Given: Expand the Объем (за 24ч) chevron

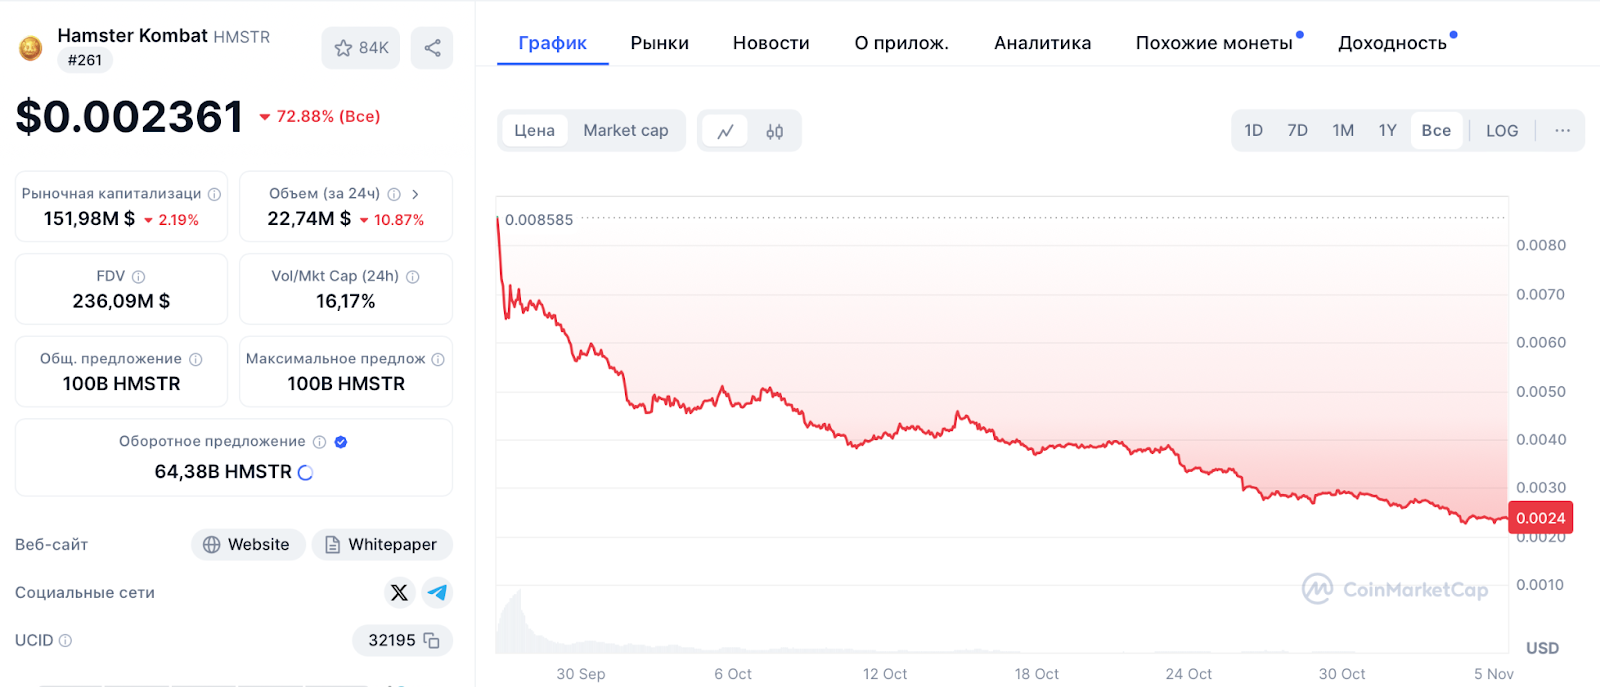Looking at the screenshot, I should [415, 194].
